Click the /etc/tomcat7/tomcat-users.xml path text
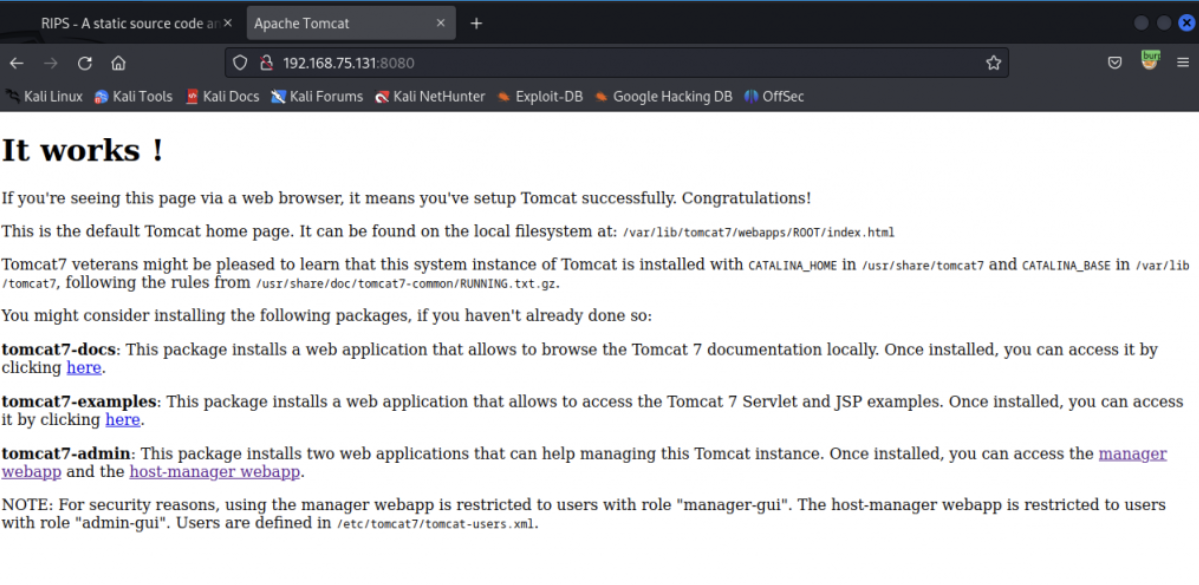 coord(437,525)
